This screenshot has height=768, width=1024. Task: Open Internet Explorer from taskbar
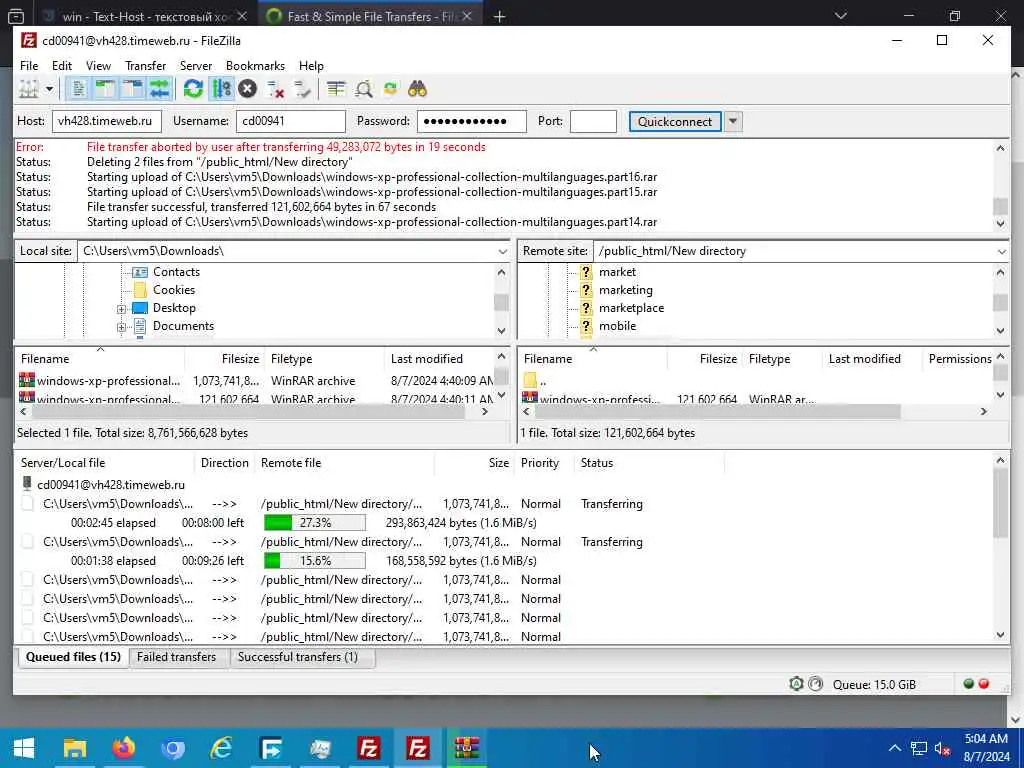point(221,748)
